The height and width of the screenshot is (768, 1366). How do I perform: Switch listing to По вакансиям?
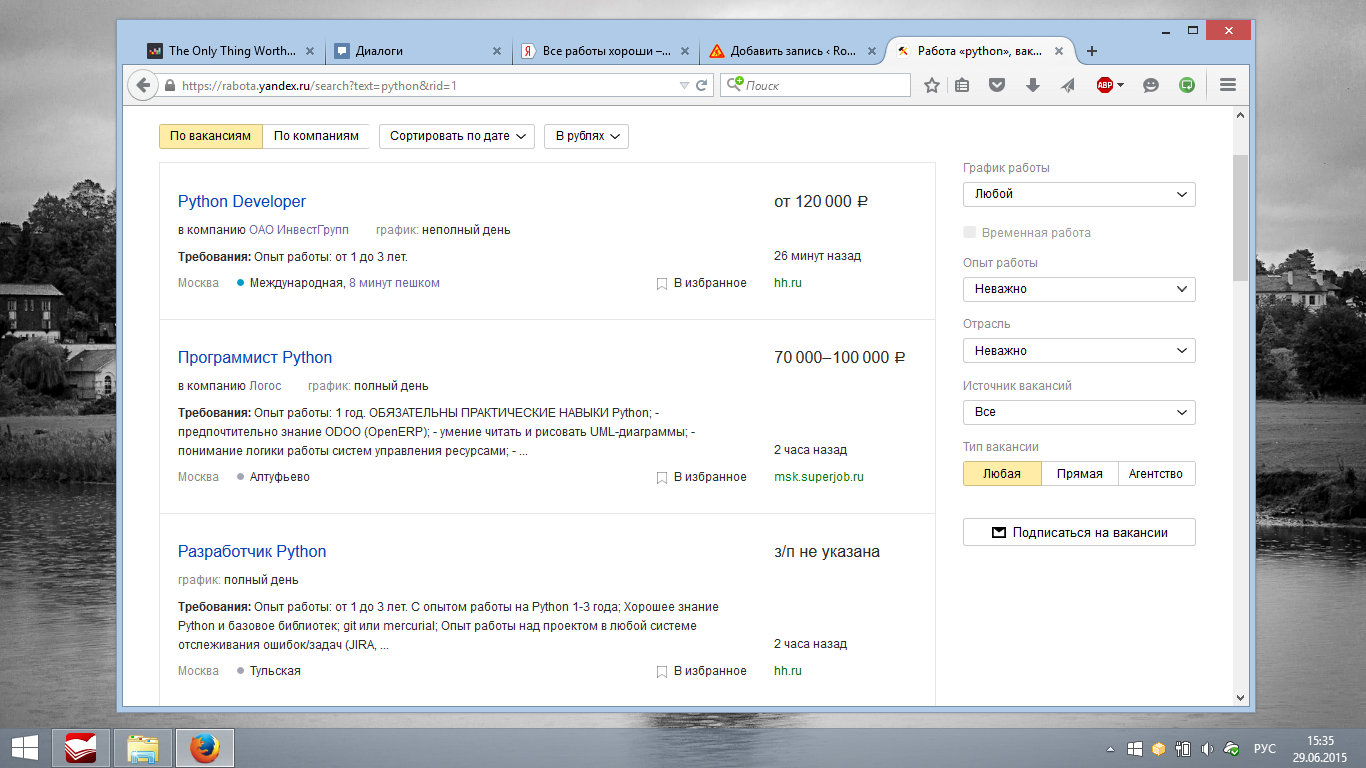[210, 136]
